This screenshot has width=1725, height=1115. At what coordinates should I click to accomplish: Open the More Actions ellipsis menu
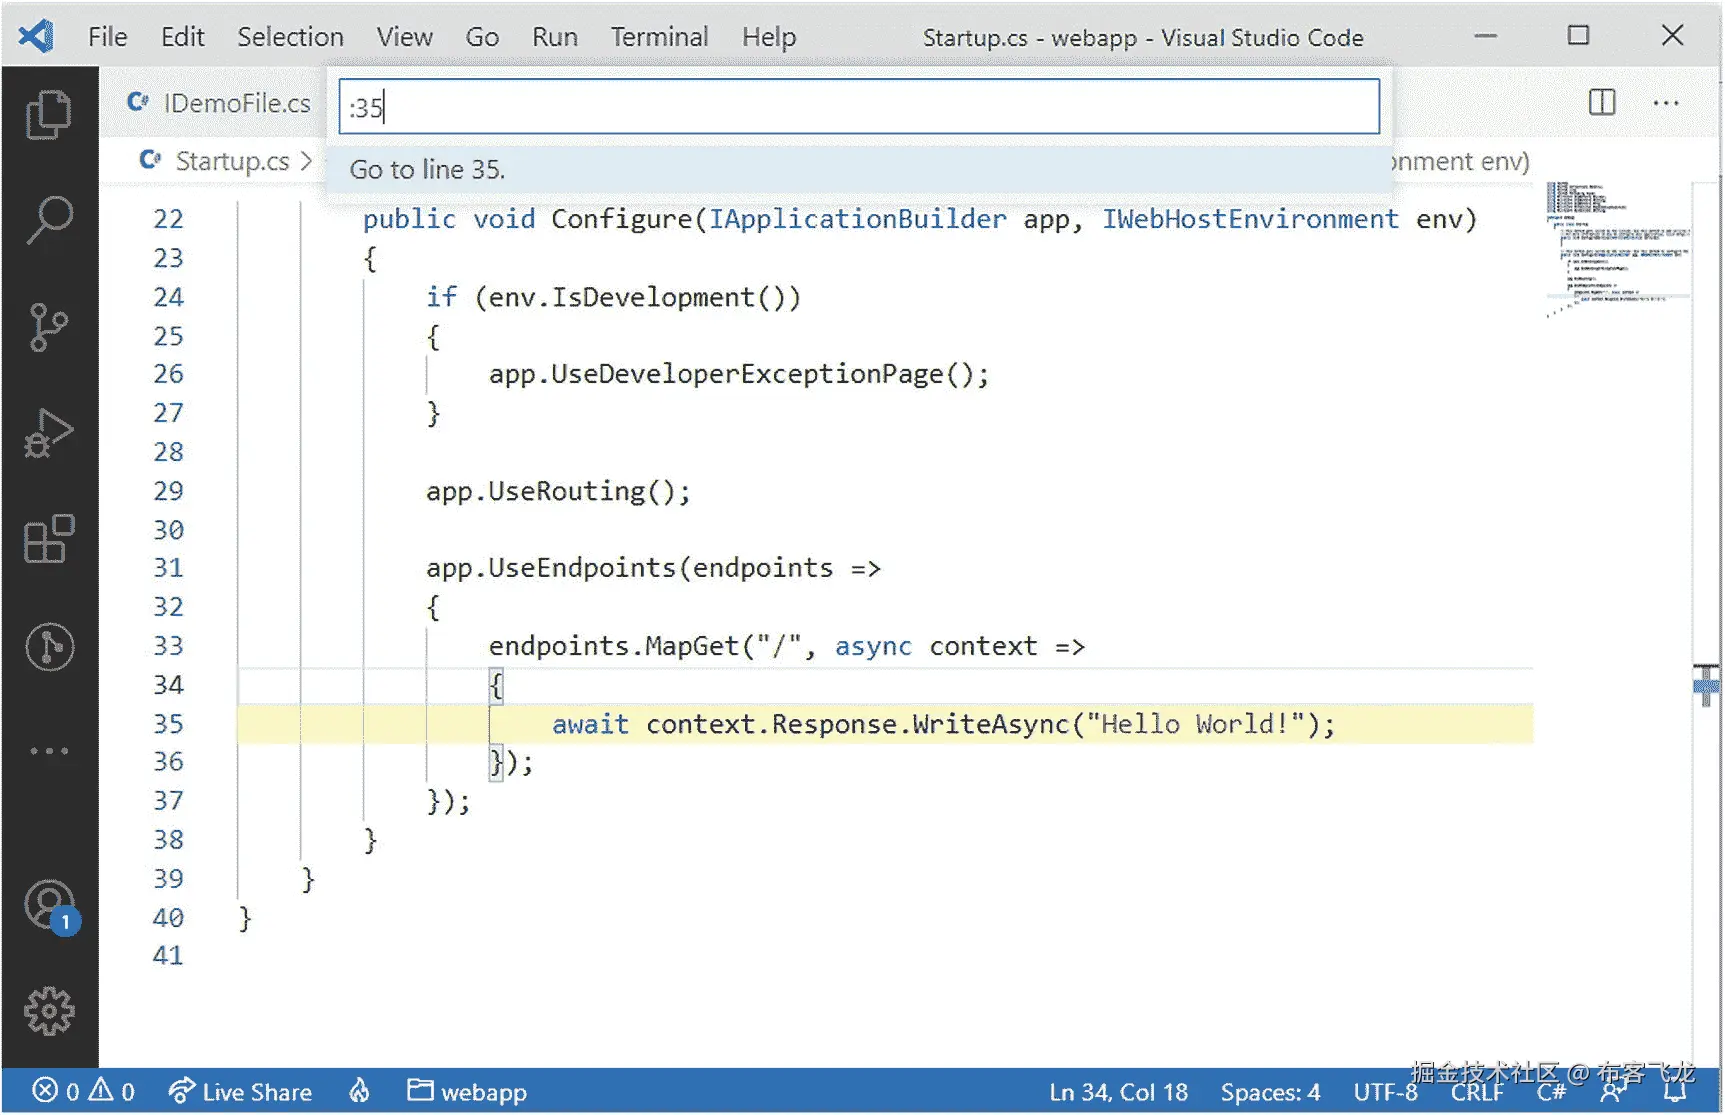pos(1666,102)
